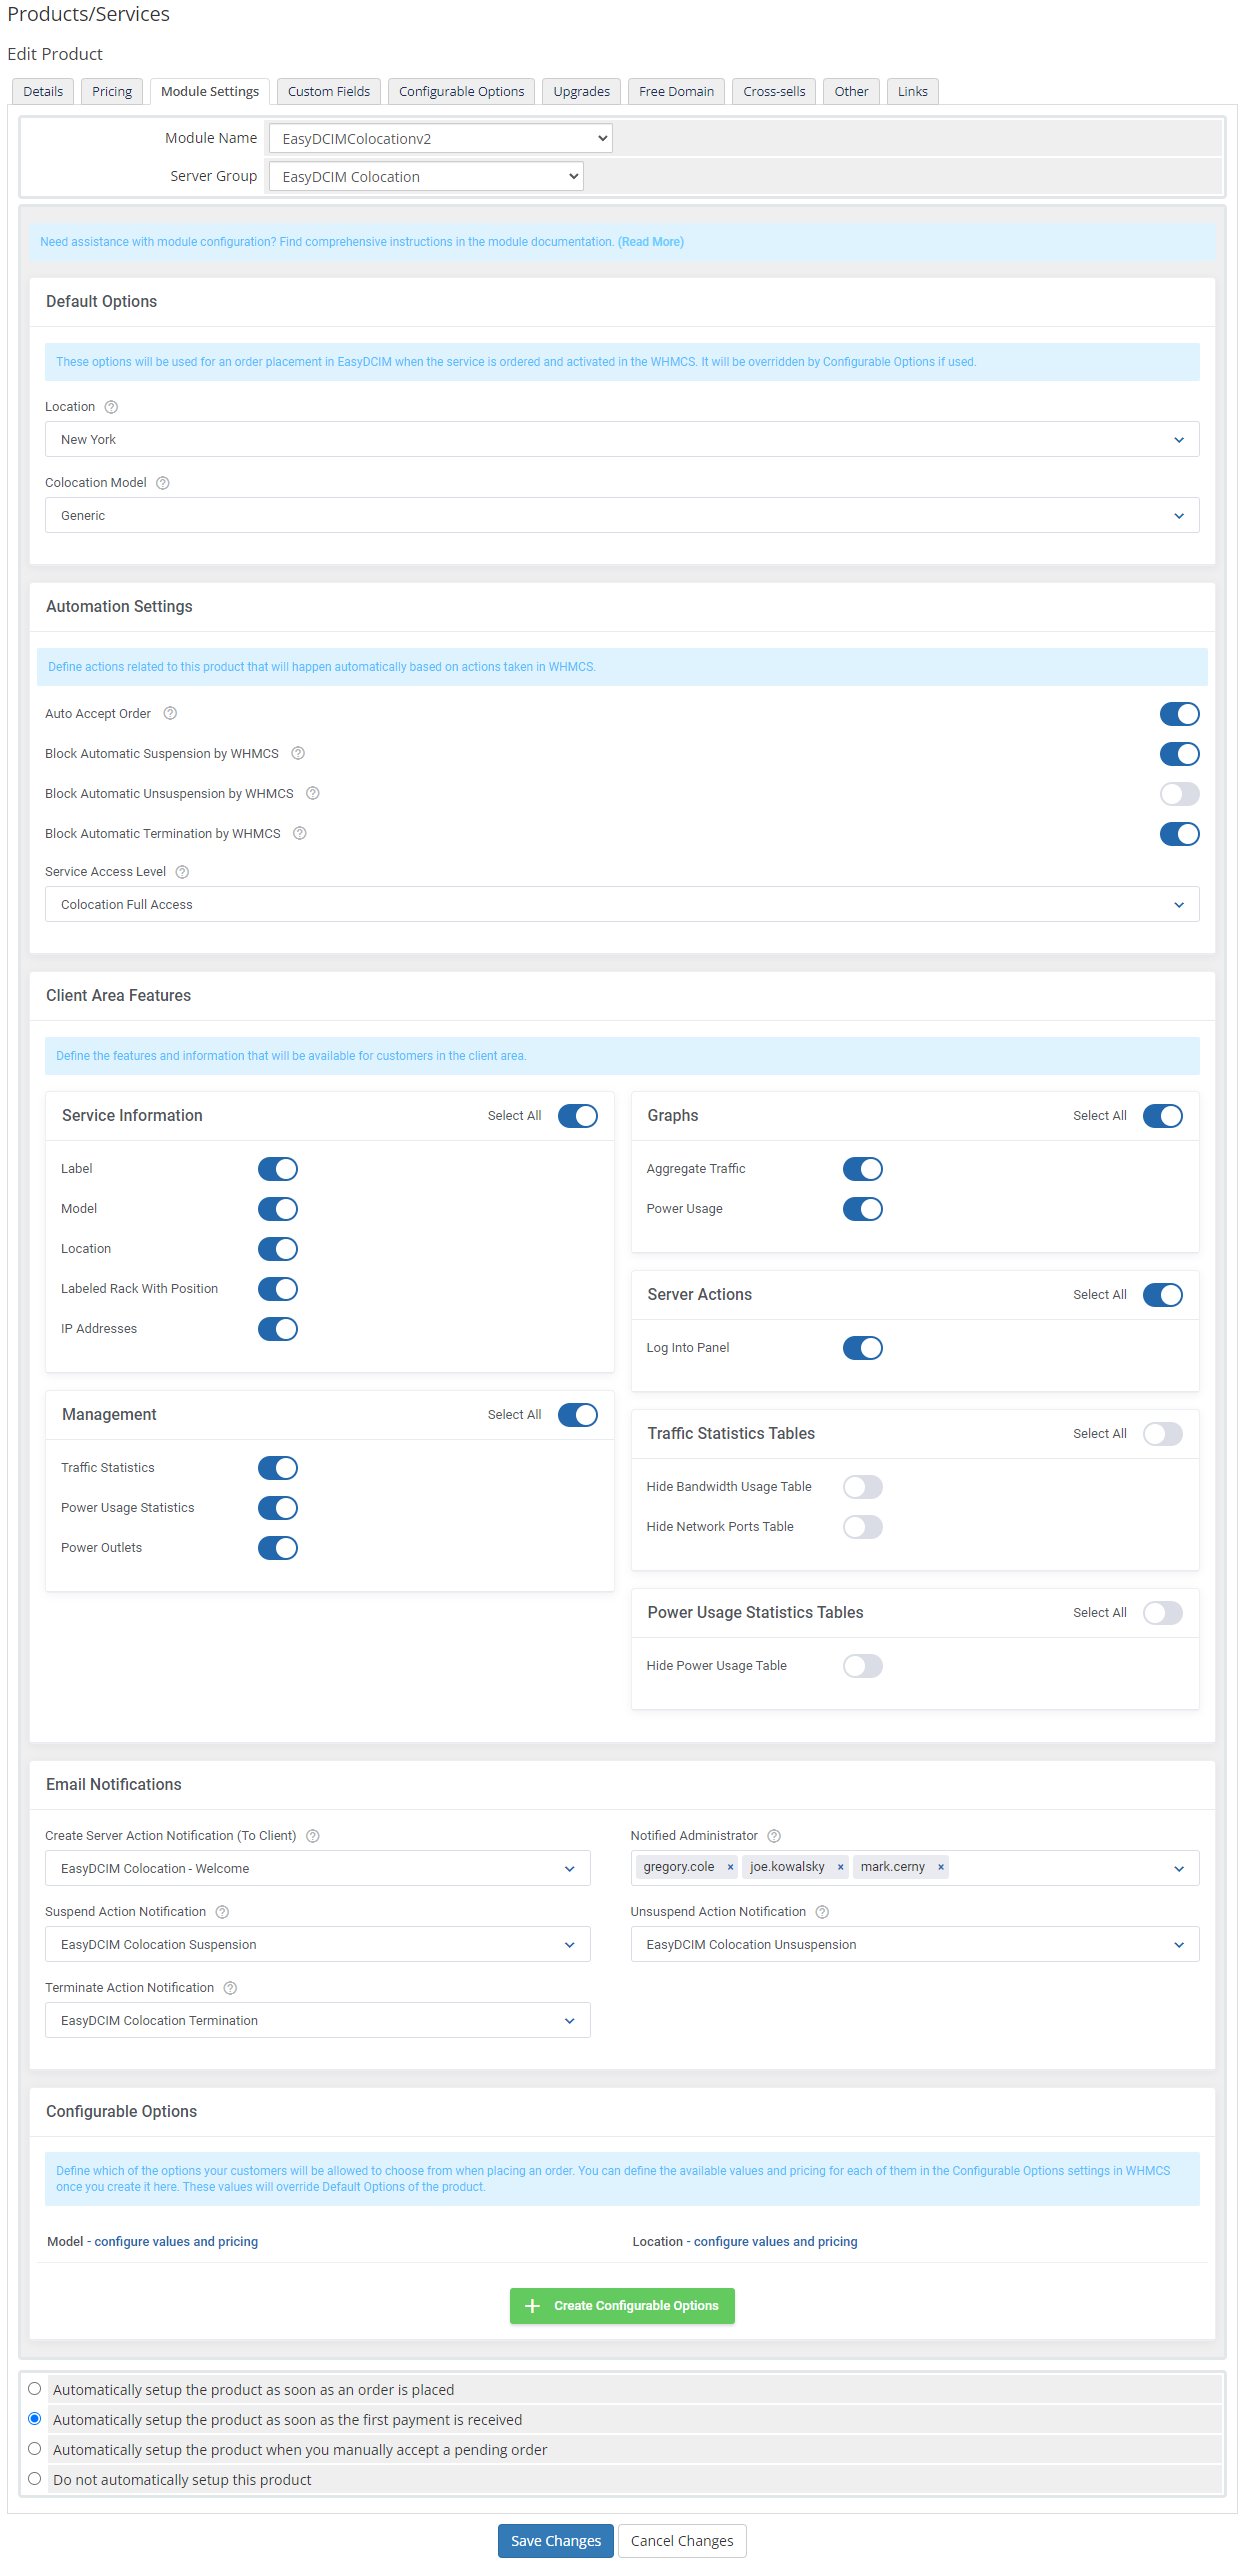Click help icon beside Service Access Level
The height and width of the screenshot is (2565, 1246).
[x=182, y=872]
